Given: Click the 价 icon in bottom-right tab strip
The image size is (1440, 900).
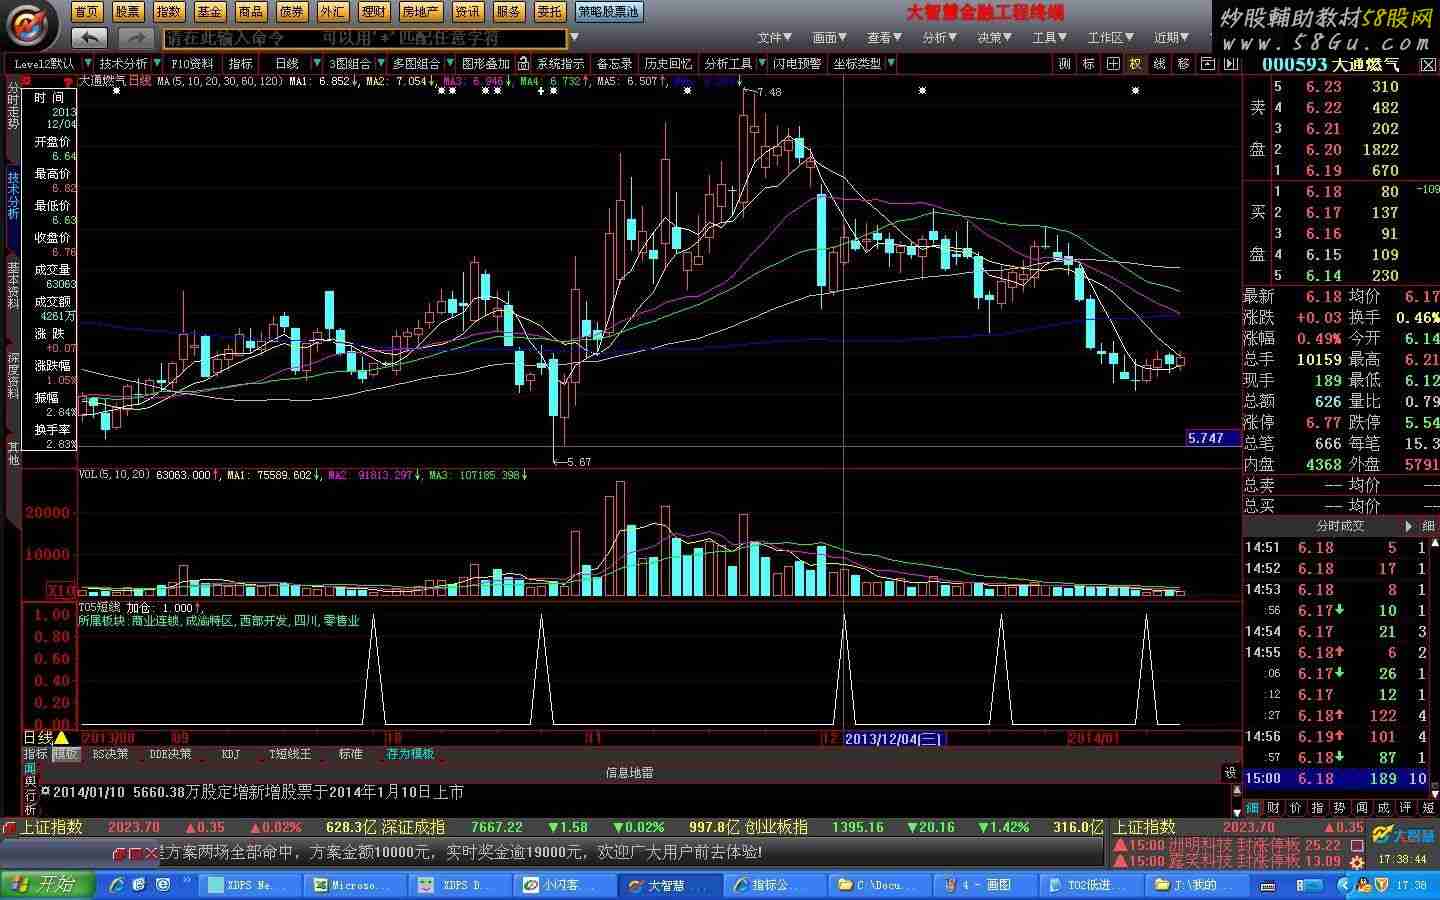Looking at the screenshot, I should click(x=1295, y=807).
